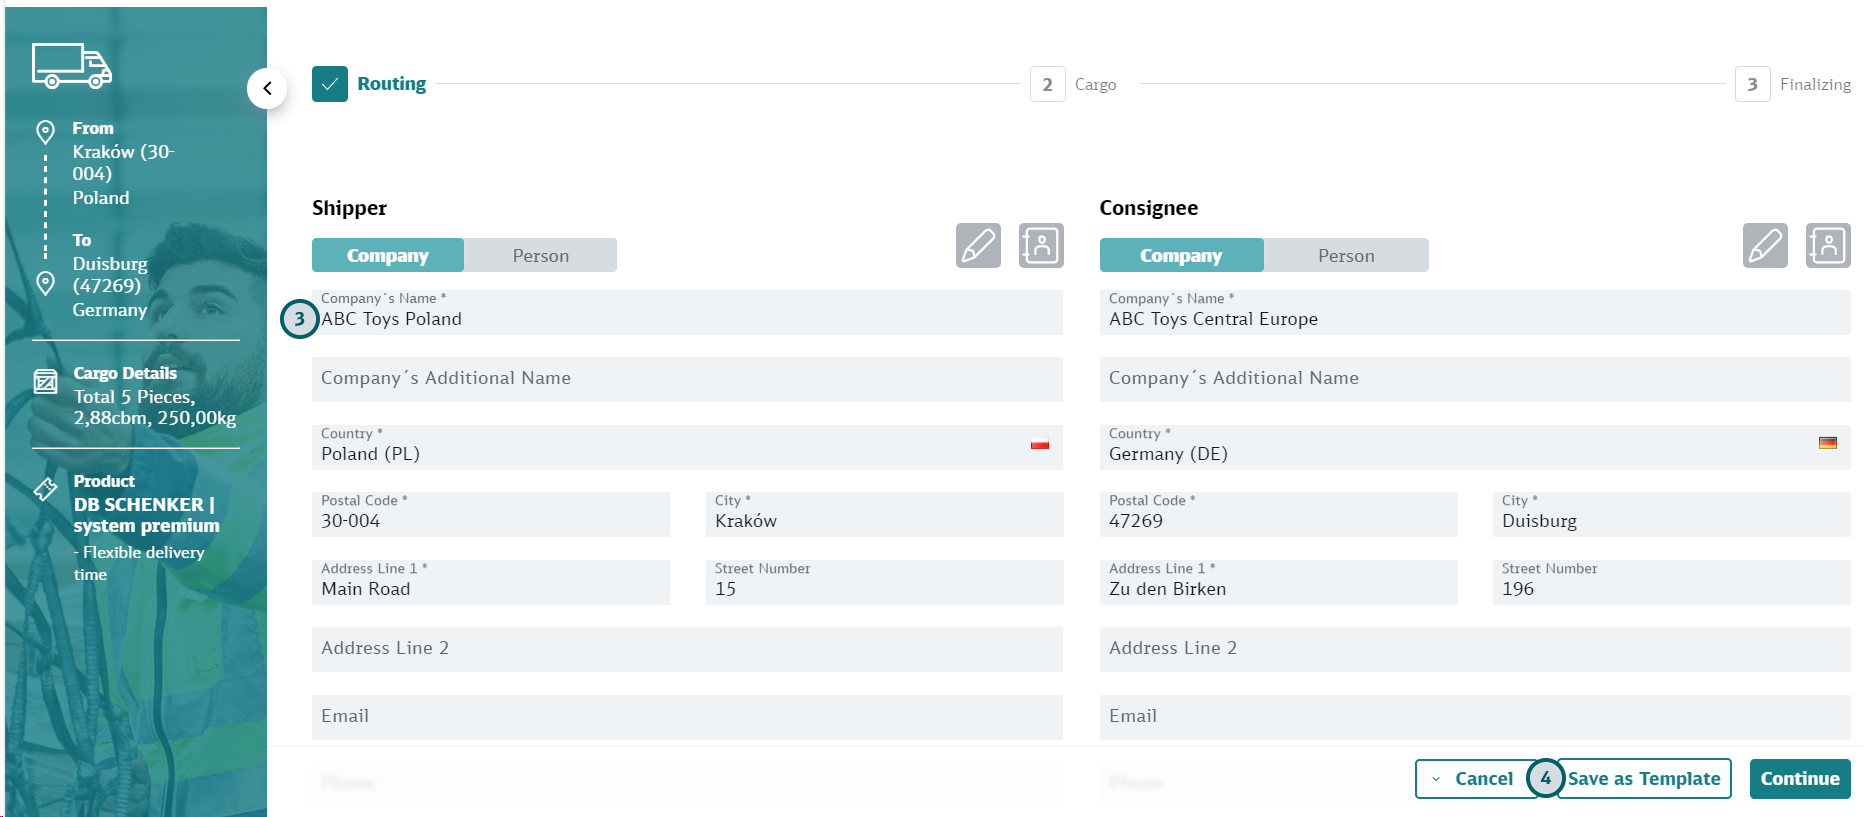Expand the Cancel button dropdown chevron

pos(1436,779)
